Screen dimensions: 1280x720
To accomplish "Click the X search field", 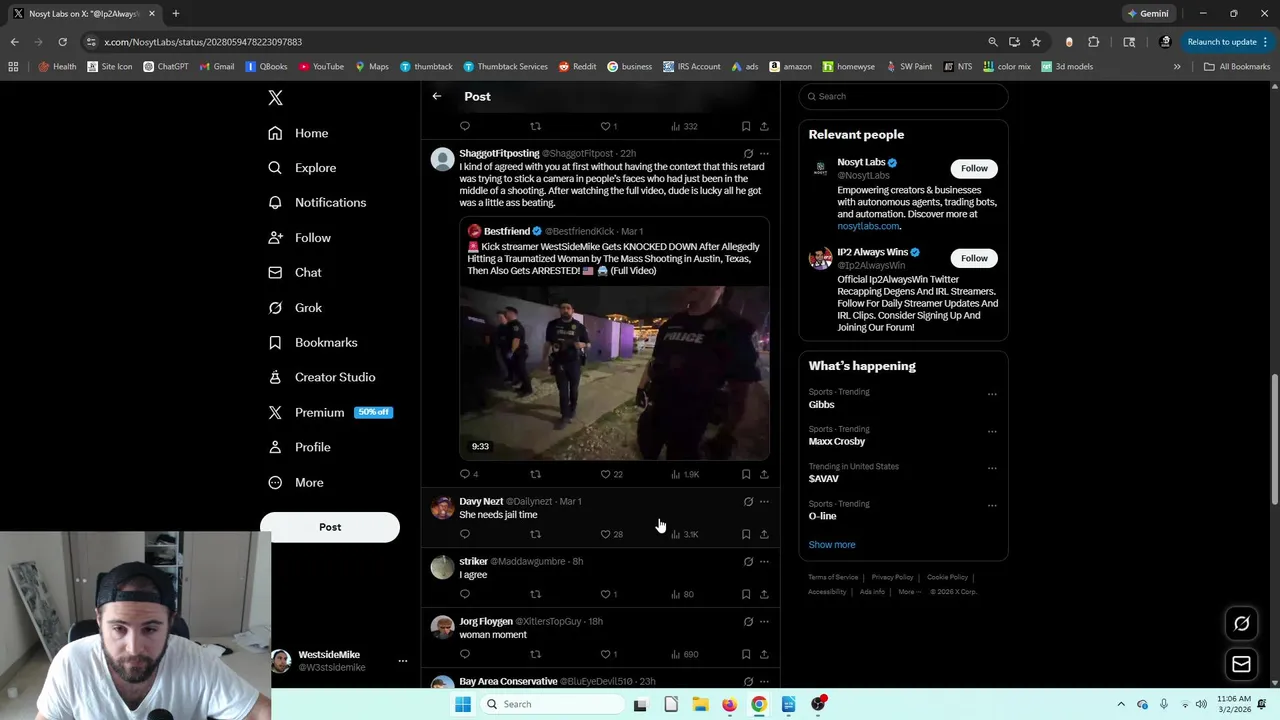I will [903, 96].
